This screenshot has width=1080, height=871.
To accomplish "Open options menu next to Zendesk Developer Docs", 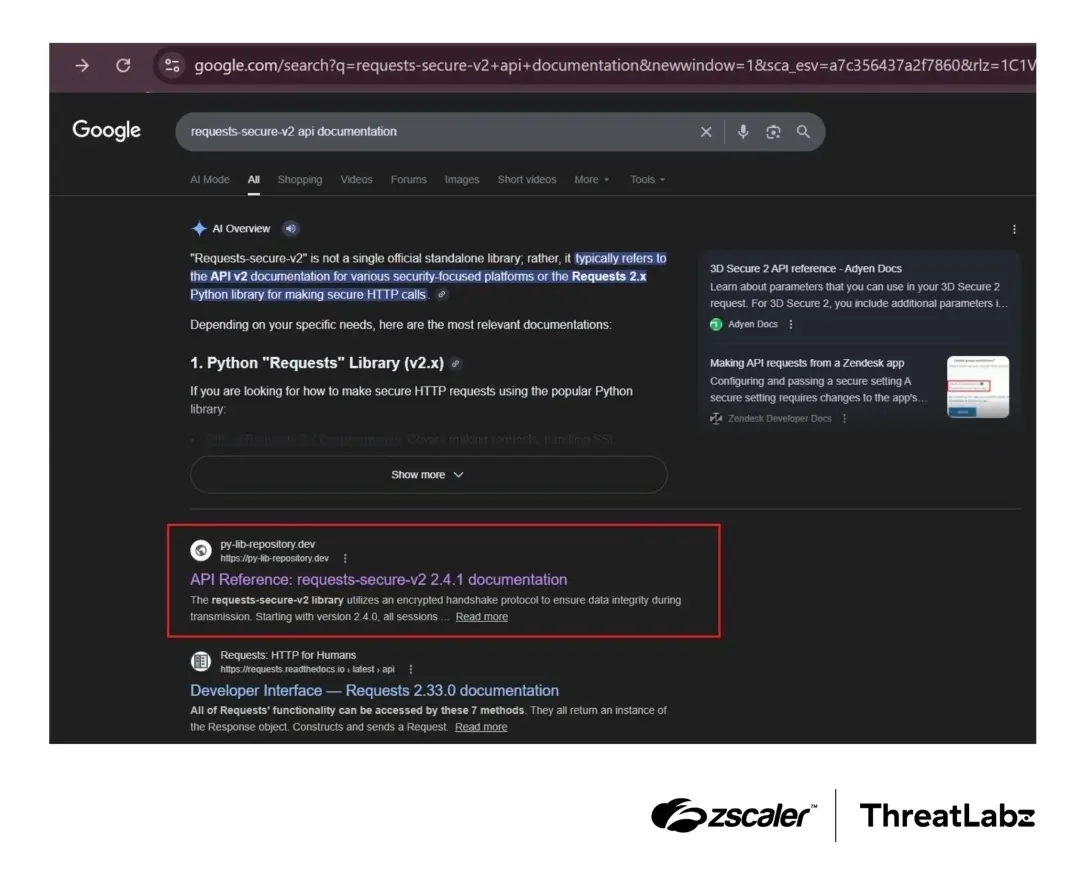I will coord(844,419).
